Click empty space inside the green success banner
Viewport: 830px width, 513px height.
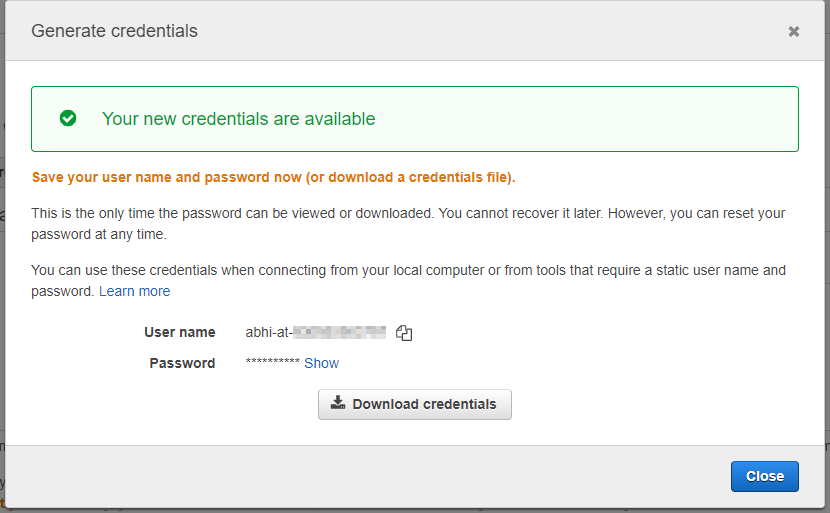pos(582,119)
